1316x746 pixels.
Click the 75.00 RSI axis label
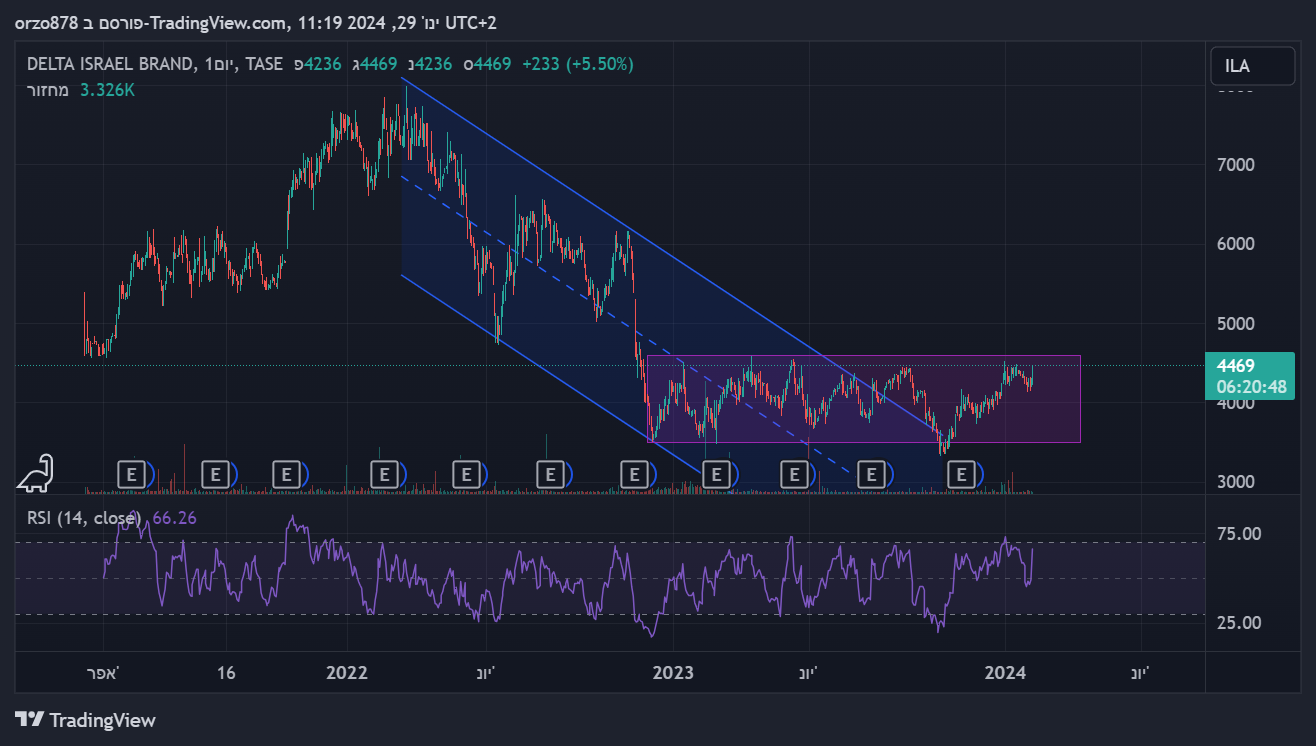pos(1239,534)
